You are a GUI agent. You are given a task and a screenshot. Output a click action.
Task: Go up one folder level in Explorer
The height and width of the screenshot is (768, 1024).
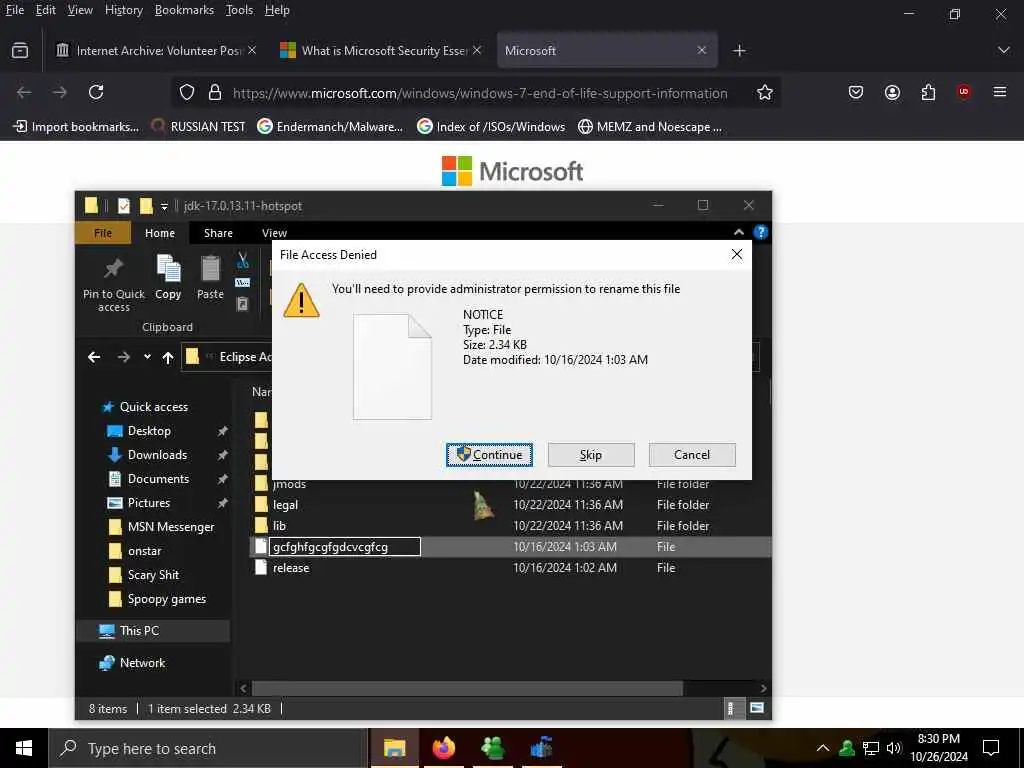pos(168,357)
